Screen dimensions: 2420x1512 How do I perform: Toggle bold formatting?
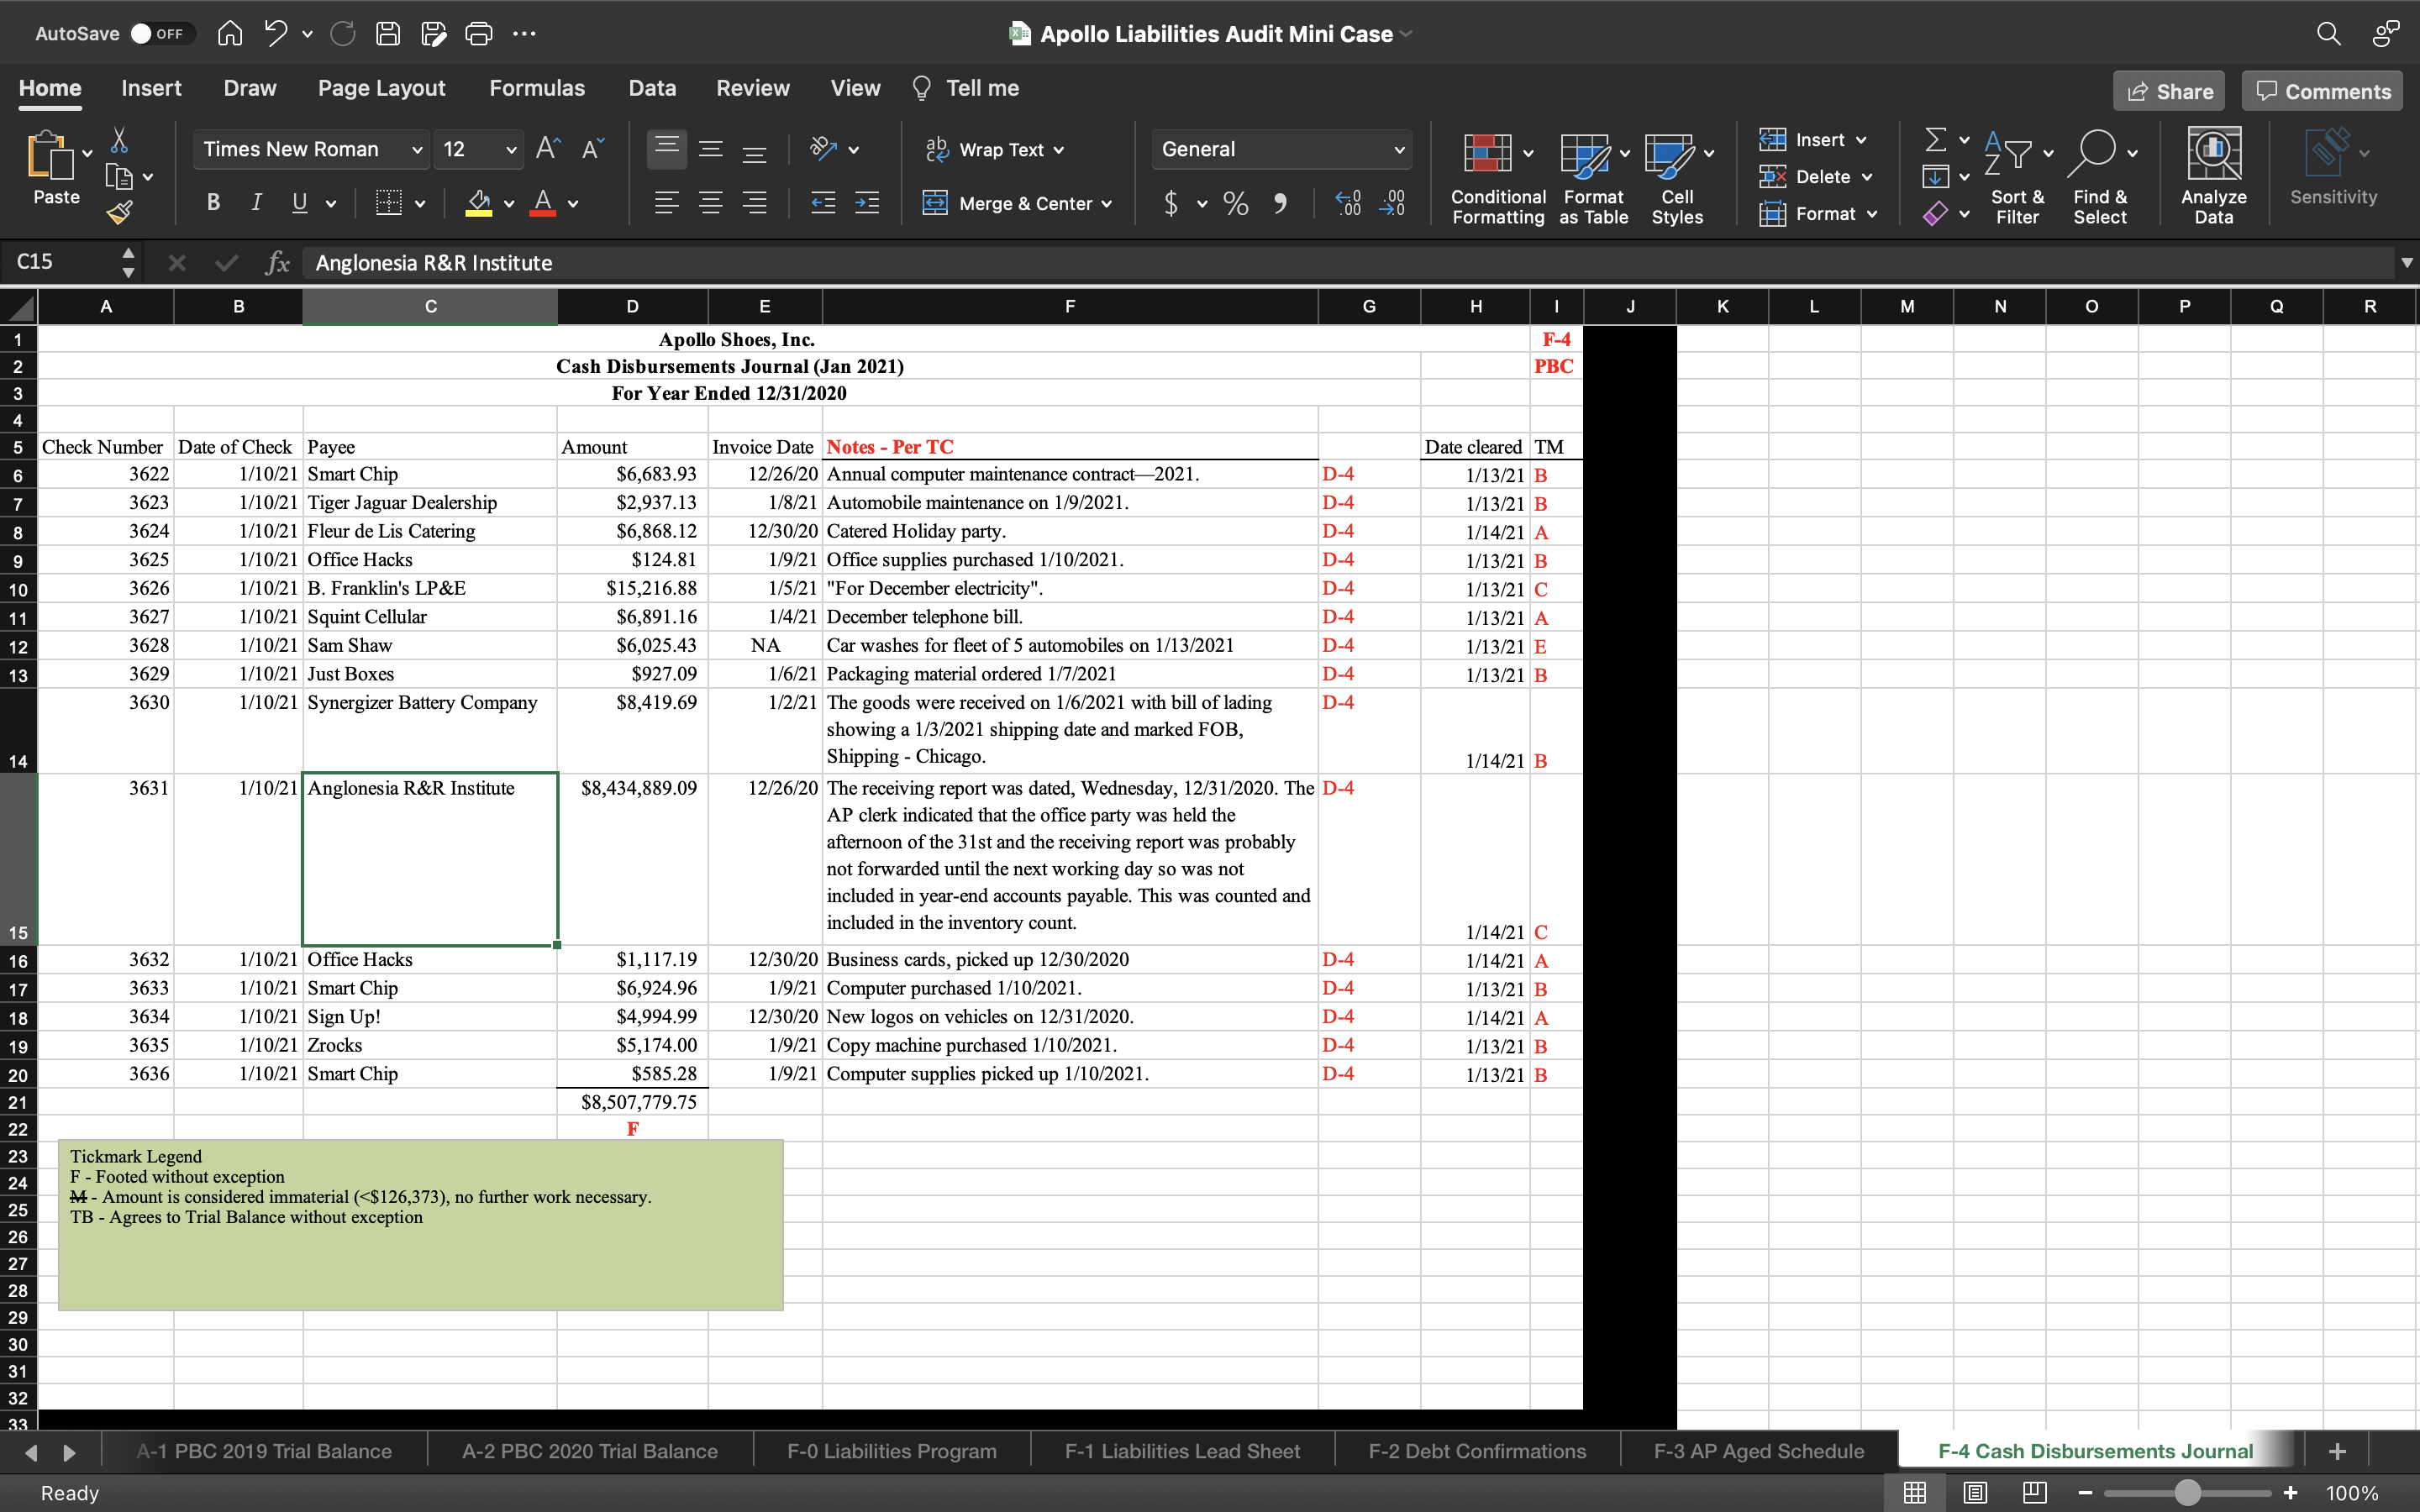pos(213,203)
